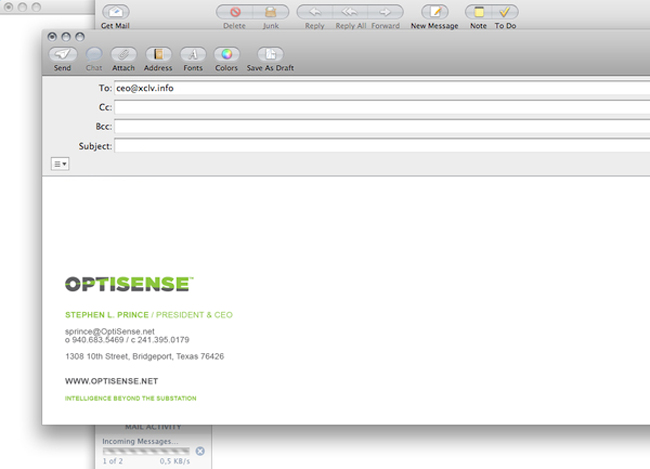This screenshot has height=469, width=650.
Task: Click the '1 of 2' status text
Action: point(113,461)
